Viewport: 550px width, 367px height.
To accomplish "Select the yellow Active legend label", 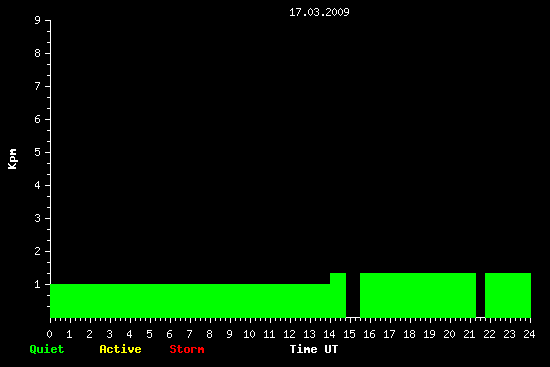I will point(120,349).
